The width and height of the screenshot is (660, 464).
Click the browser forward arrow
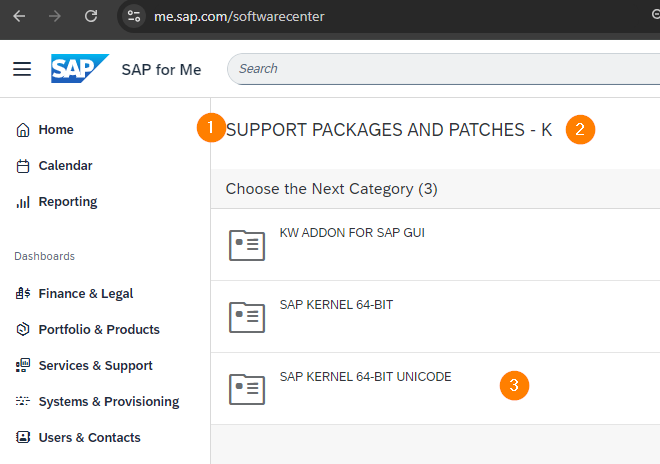pos(55,16)
